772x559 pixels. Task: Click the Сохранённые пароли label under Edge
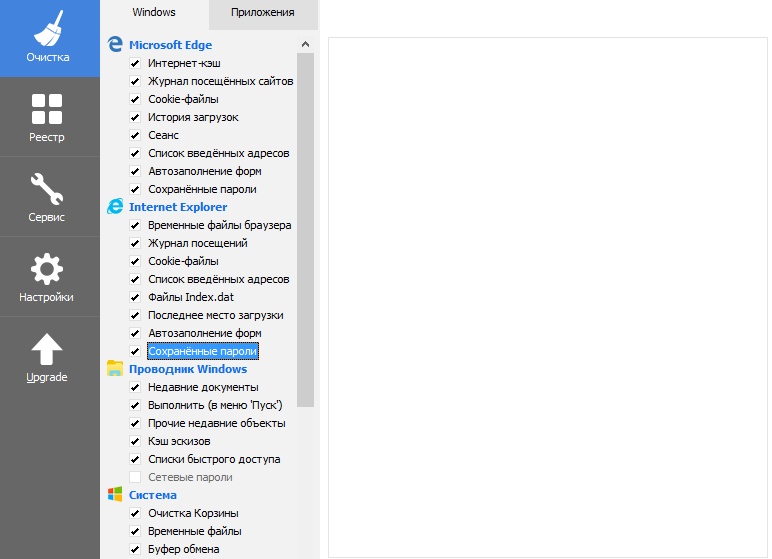tap(202, 189)
